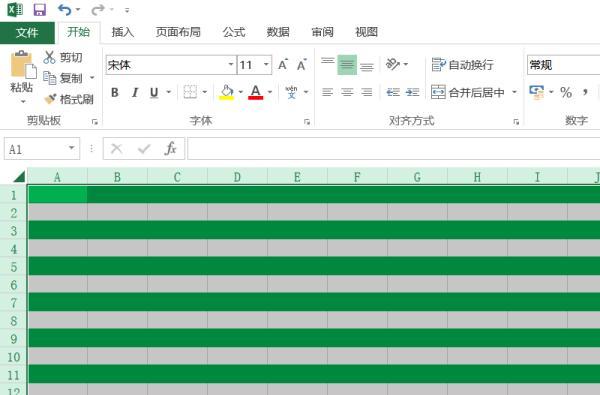600x395 pixels.
Task: Click the Undo arrow icon
Action: [64, 10]
